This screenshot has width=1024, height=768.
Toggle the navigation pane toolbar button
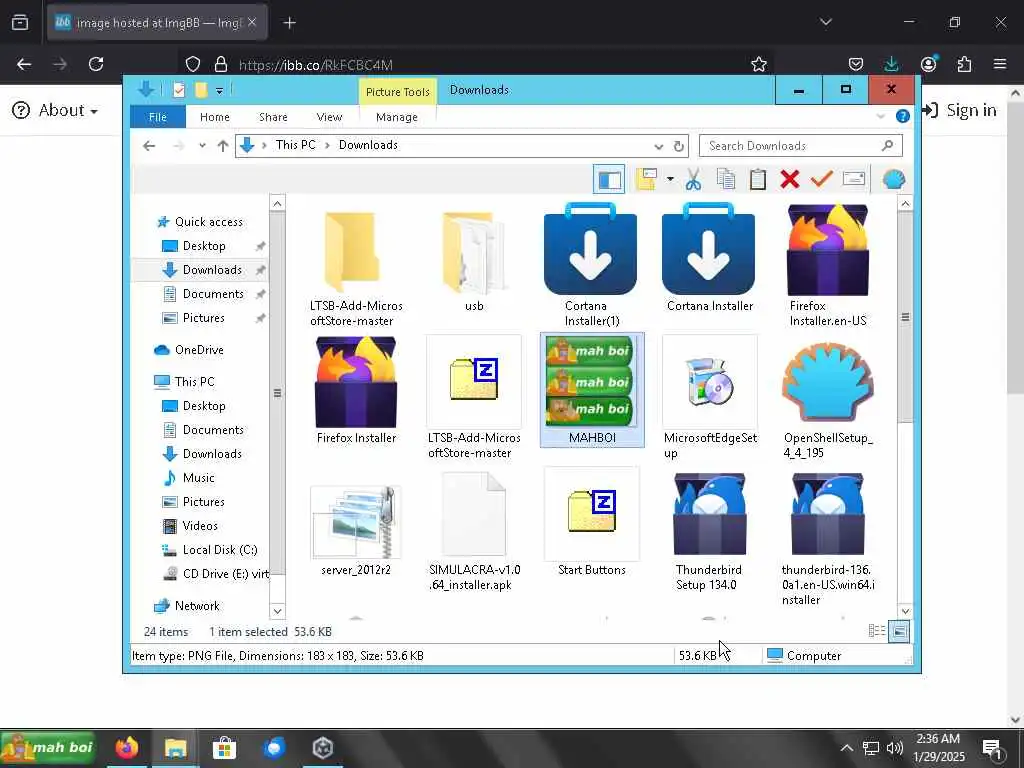609,179
